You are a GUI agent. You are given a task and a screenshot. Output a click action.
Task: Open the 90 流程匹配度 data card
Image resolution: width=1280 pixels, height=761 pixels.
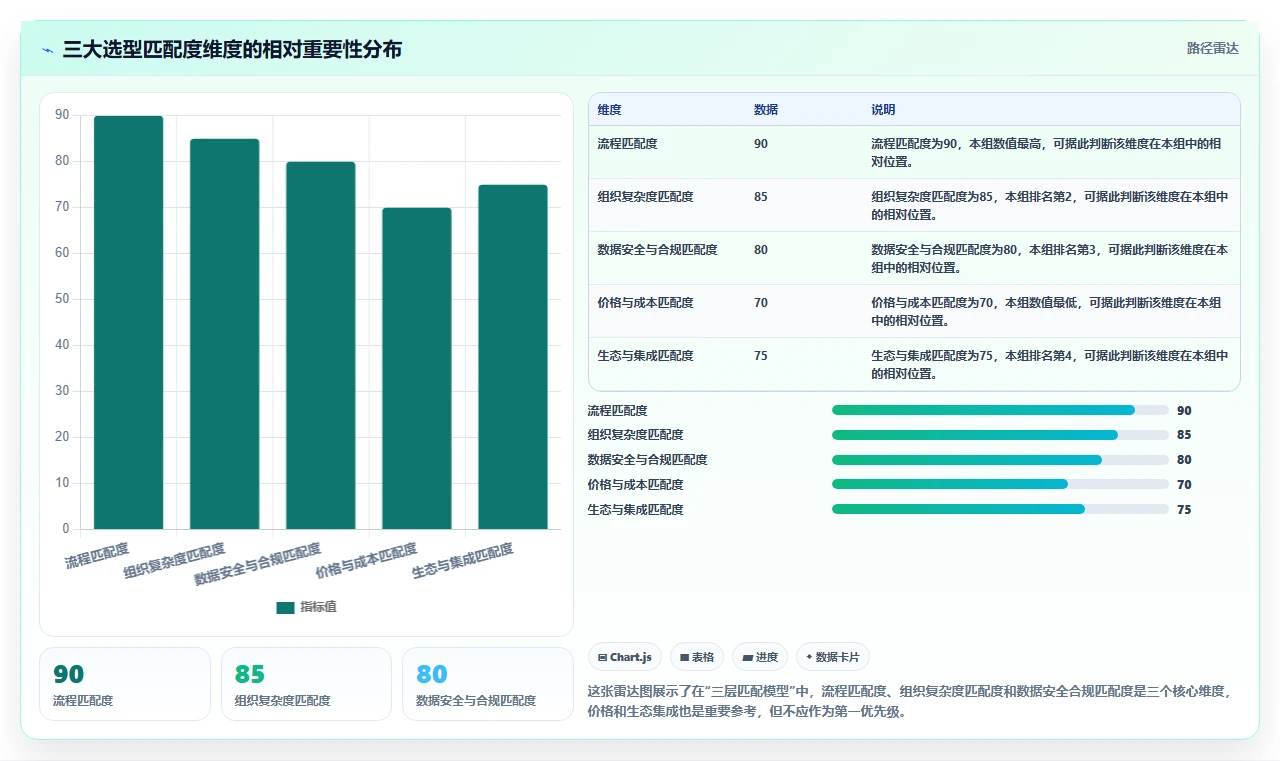click(x=125, y=684)
